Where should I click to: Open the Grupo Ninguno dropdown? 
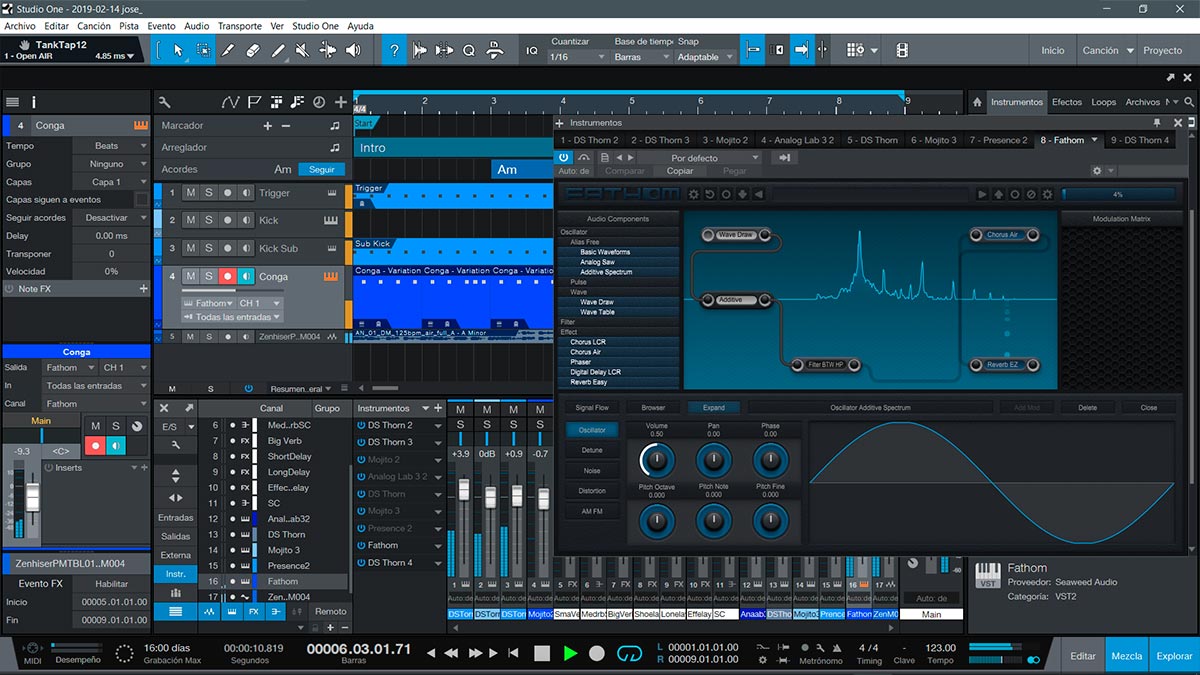(x=112, y=164)
